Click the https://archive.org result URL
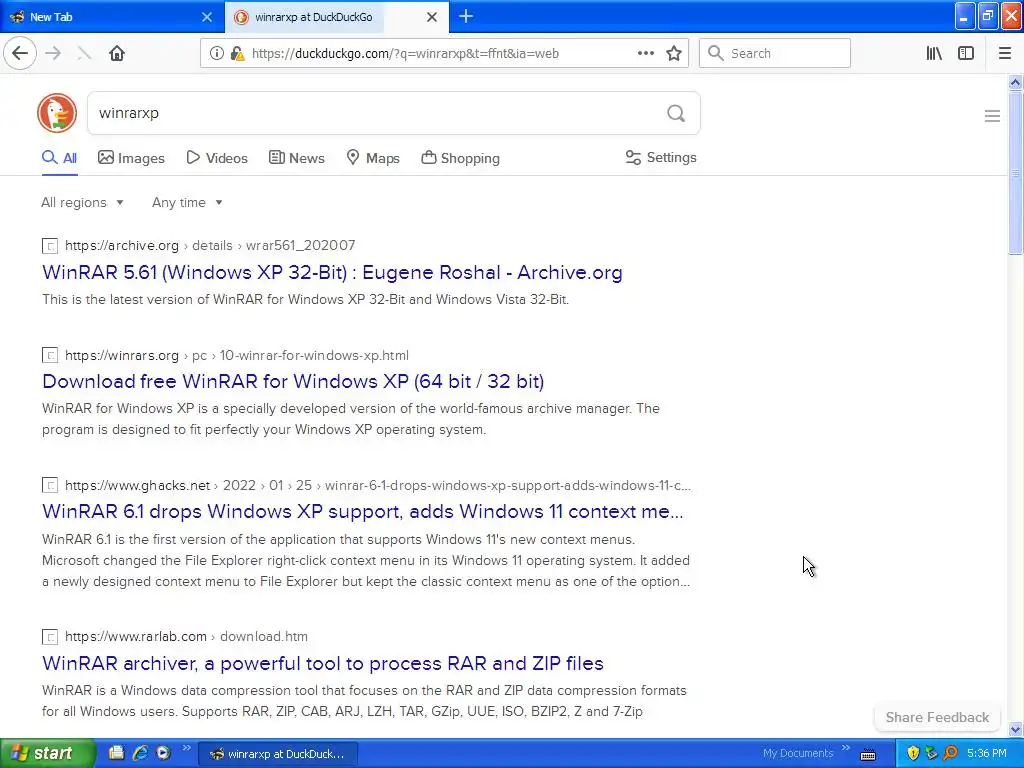 pos(121,246)
